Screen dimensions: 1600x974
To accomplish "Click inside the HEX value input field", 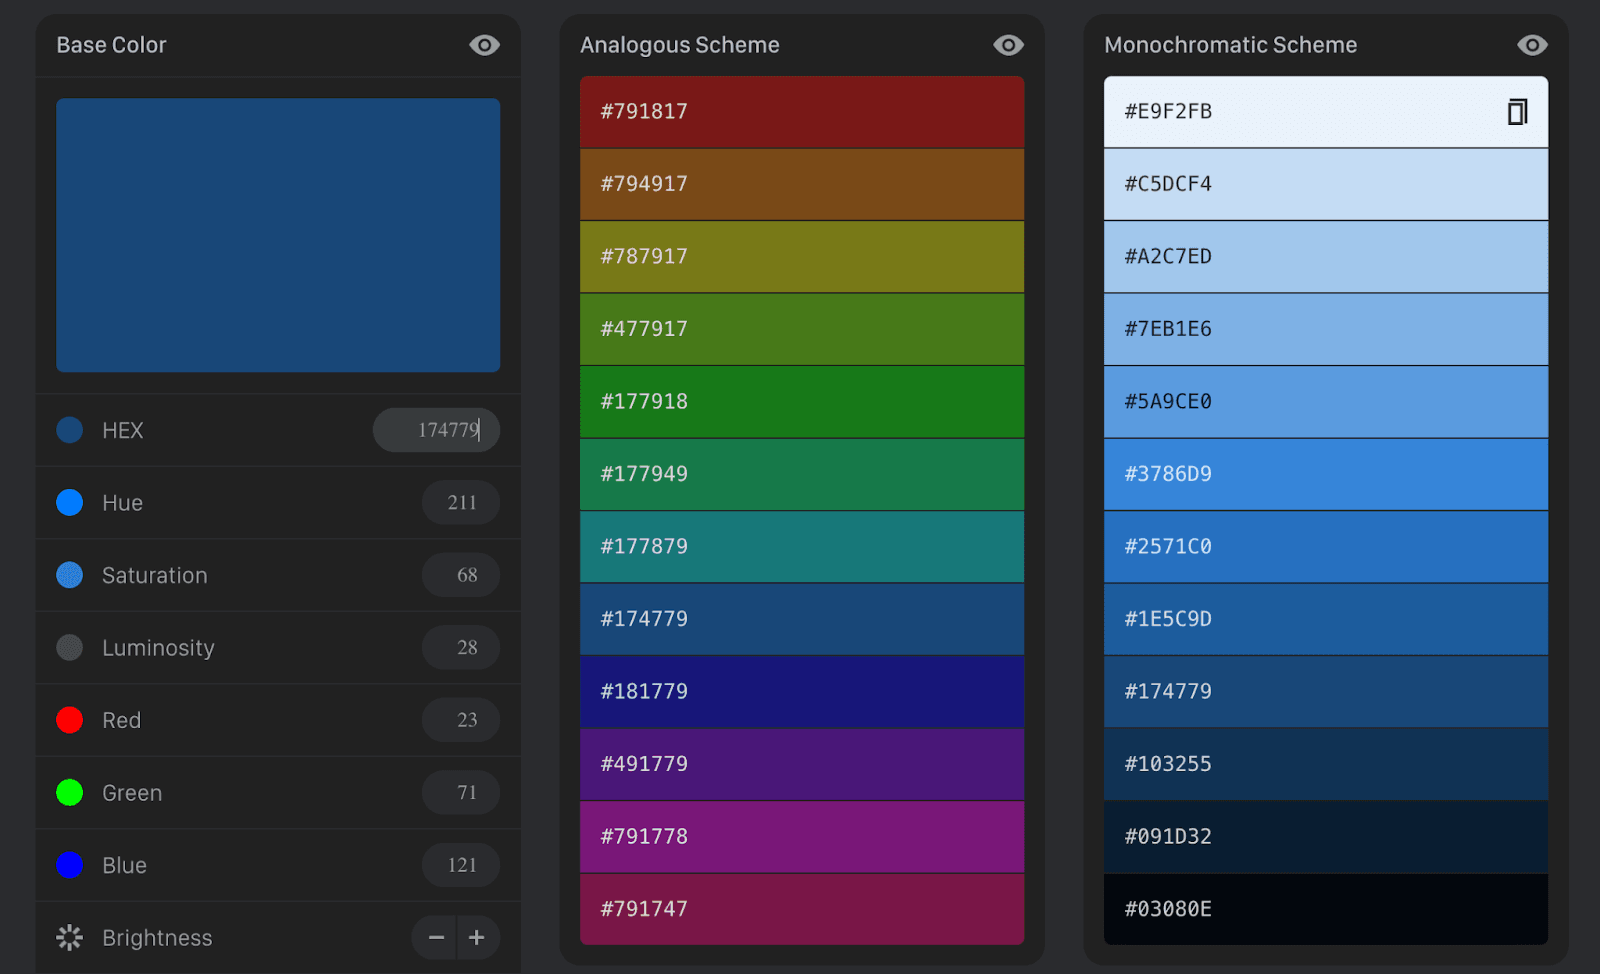I will [x=437, y=430].
